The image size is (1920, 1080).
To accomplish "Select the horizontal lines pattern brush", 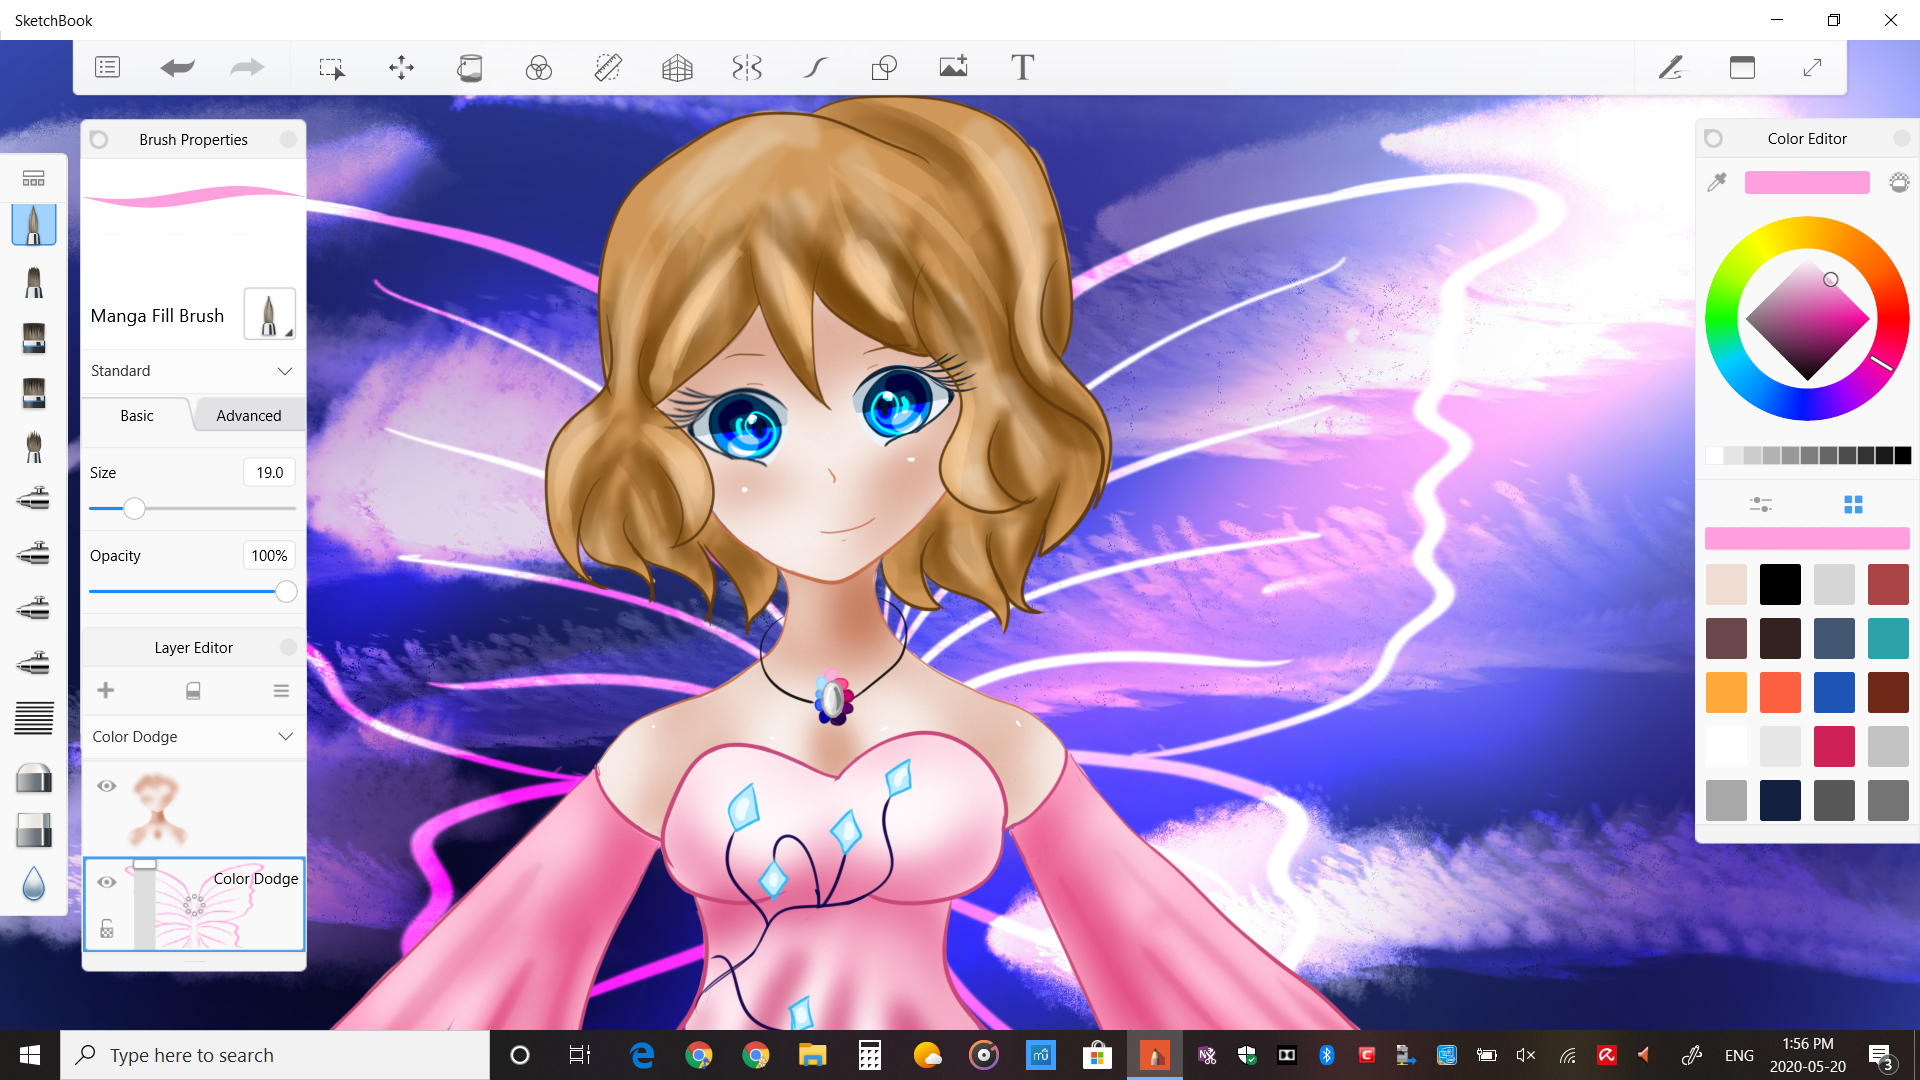I will coord(33,717).
